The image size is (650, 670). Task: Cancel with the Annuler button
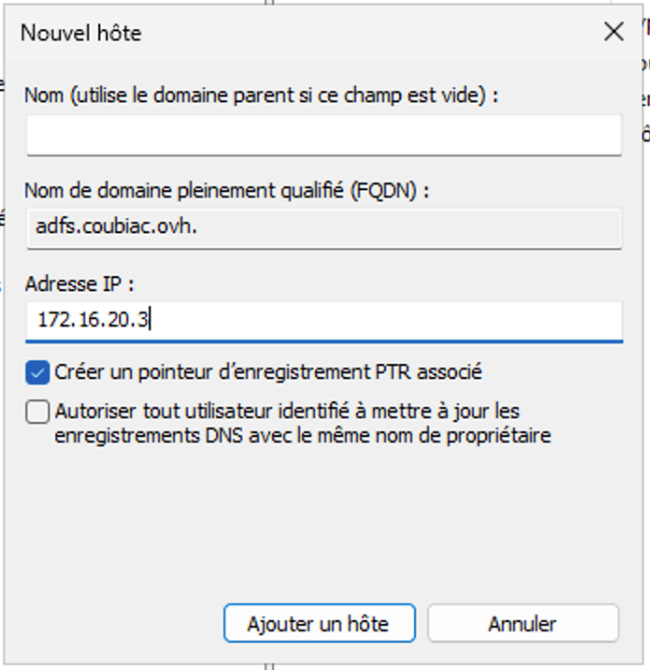pos(522,623)
